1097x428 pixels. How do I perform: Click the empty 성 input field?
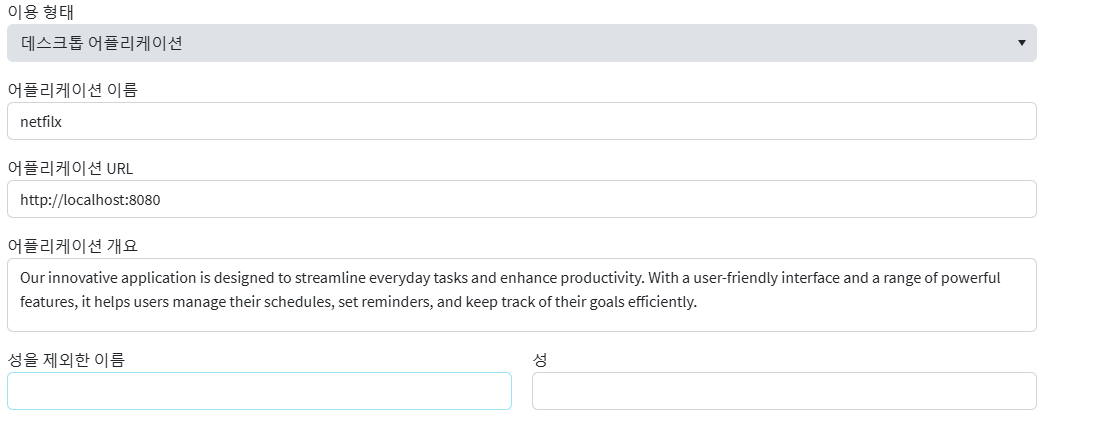[784, 391]
